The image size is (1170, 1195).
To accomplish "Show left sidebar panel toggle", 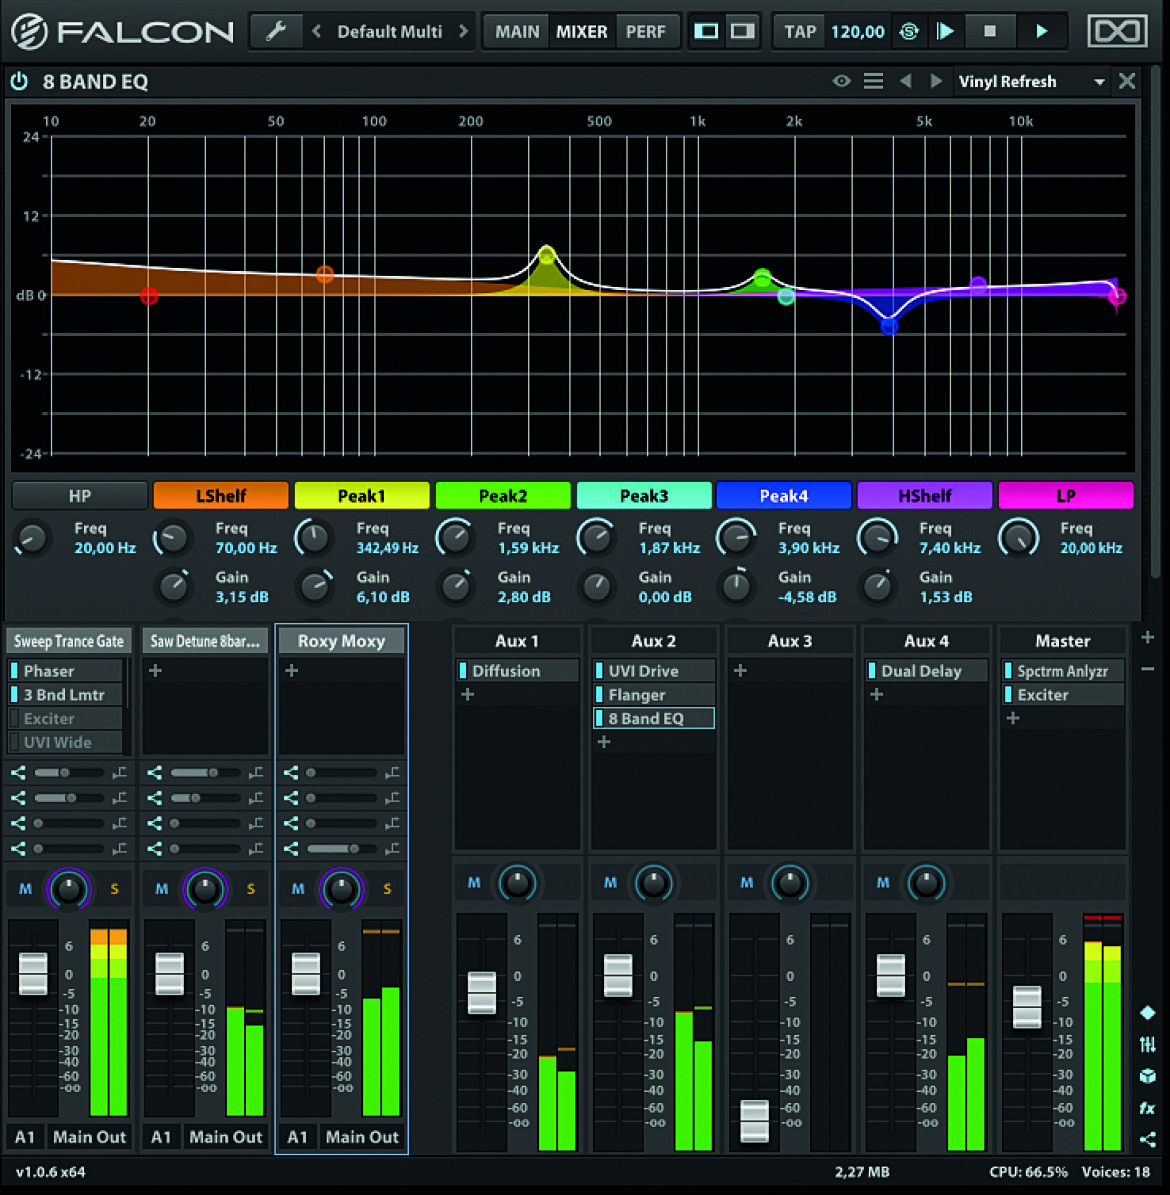I will 706,31.
